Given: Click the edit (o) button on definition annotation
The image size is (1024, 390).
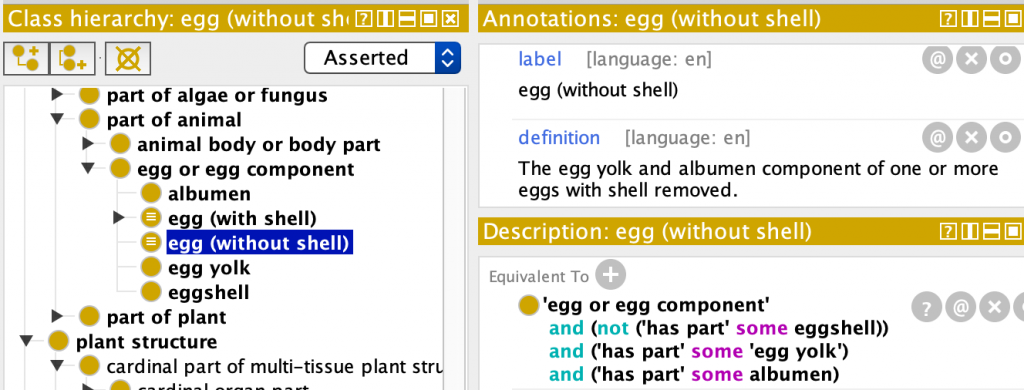Looking at the screenshot, I should (x=1006, y=138).
